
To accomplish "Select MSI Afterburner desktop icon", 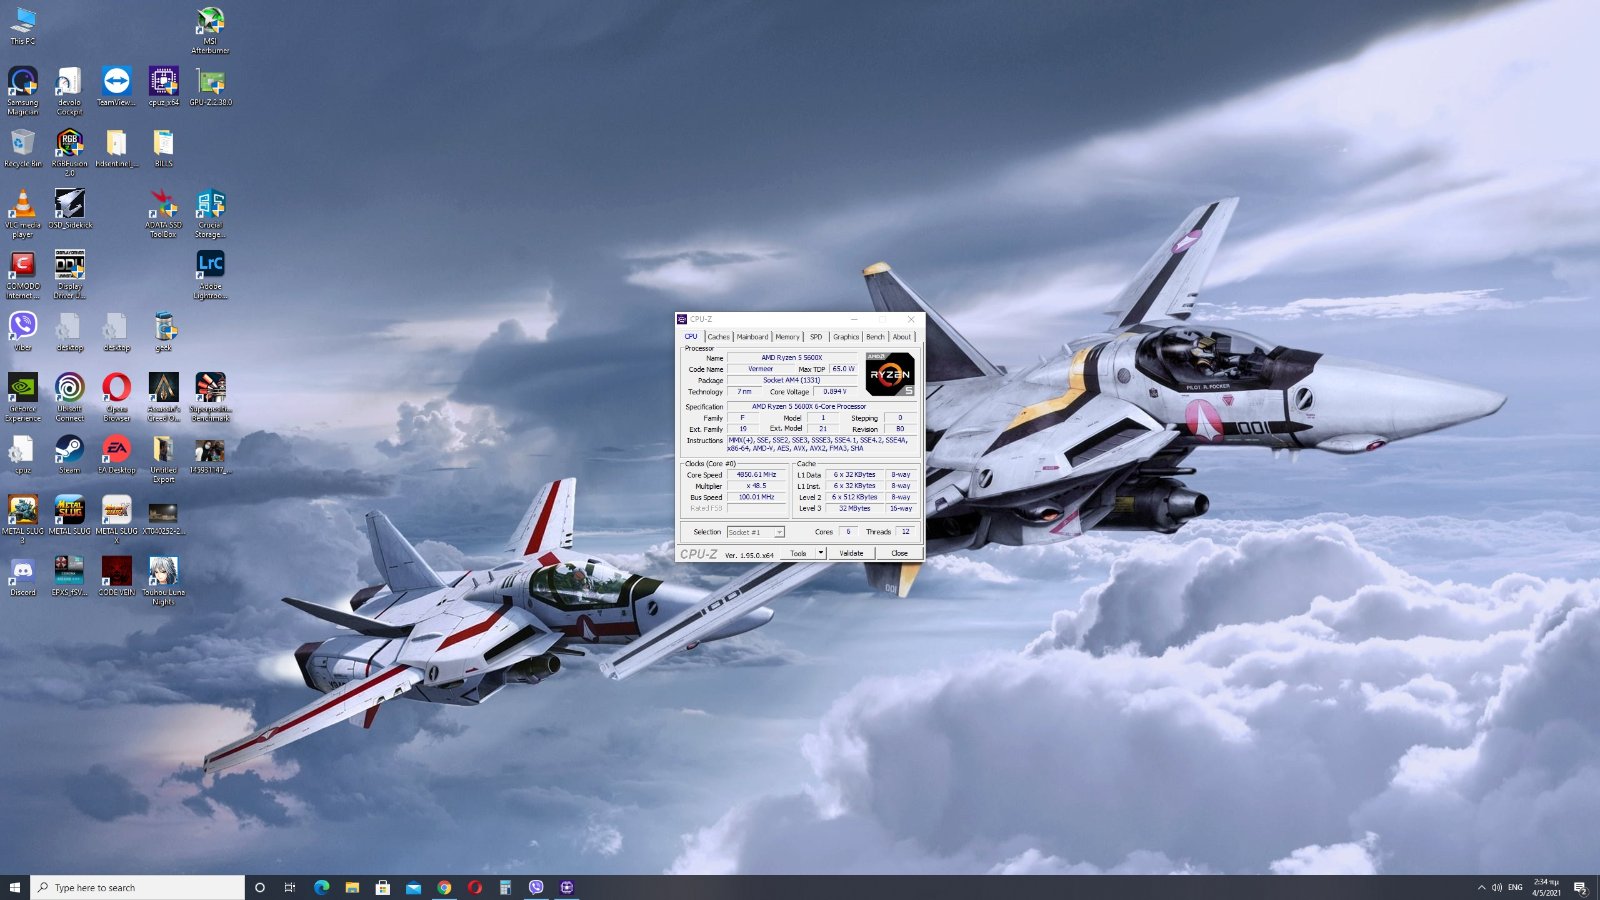I will point(210,31).
